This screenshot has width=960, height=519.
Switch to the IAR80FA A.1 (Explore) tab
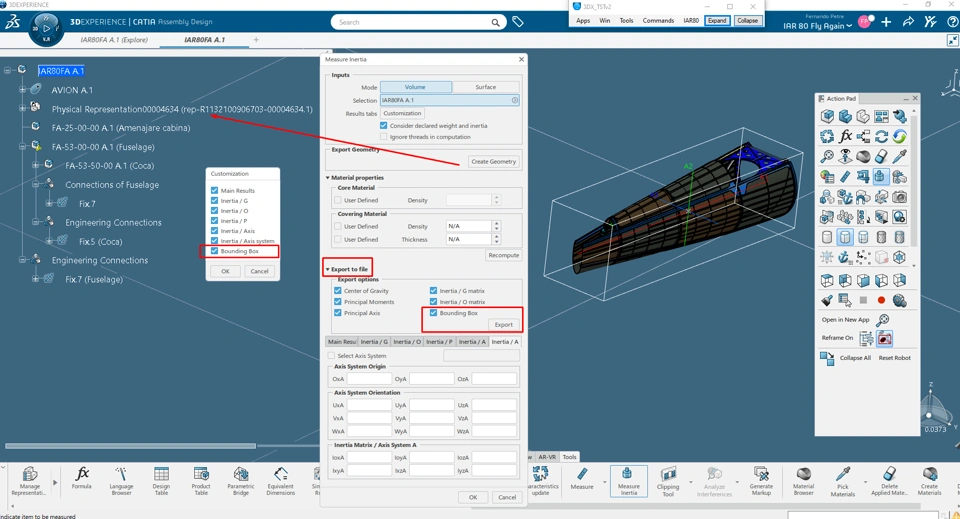(x=114, y=40)
